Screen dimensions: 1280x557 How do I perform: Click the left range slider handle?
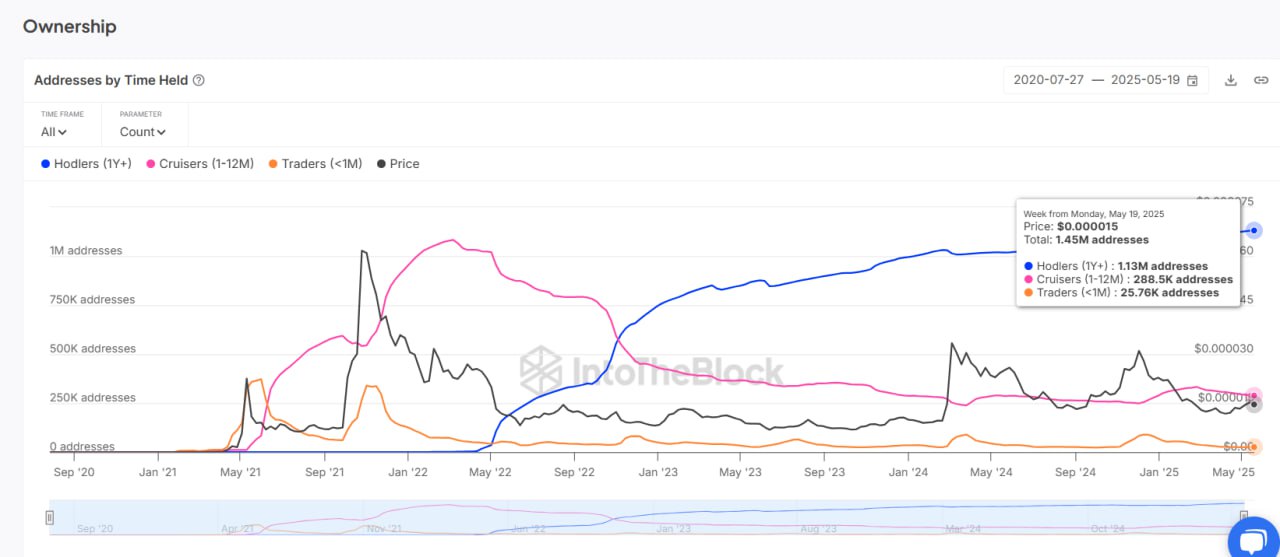pos(49,517)
